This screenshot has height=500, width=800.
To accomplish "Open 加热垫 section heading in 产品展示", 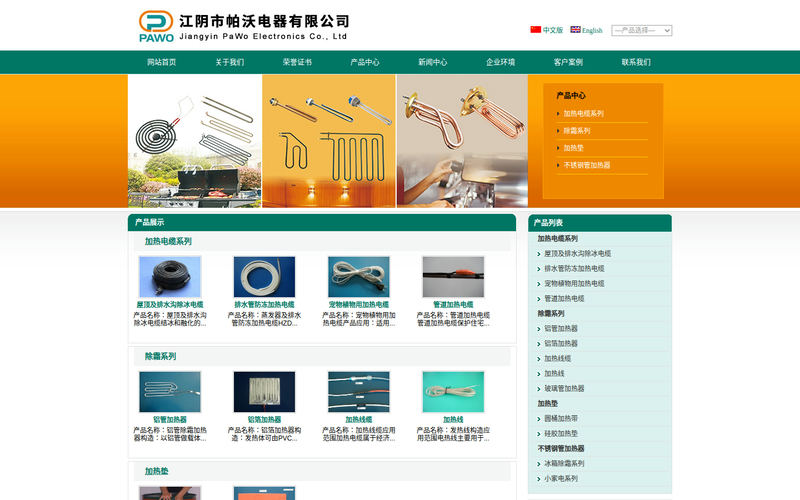I will pos(157,471).
